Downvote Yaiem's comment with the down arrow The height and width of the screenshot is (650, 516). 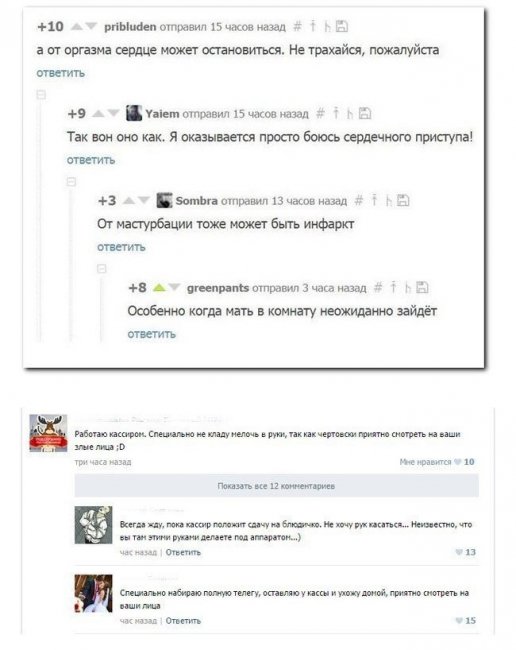tap(113, 114)
